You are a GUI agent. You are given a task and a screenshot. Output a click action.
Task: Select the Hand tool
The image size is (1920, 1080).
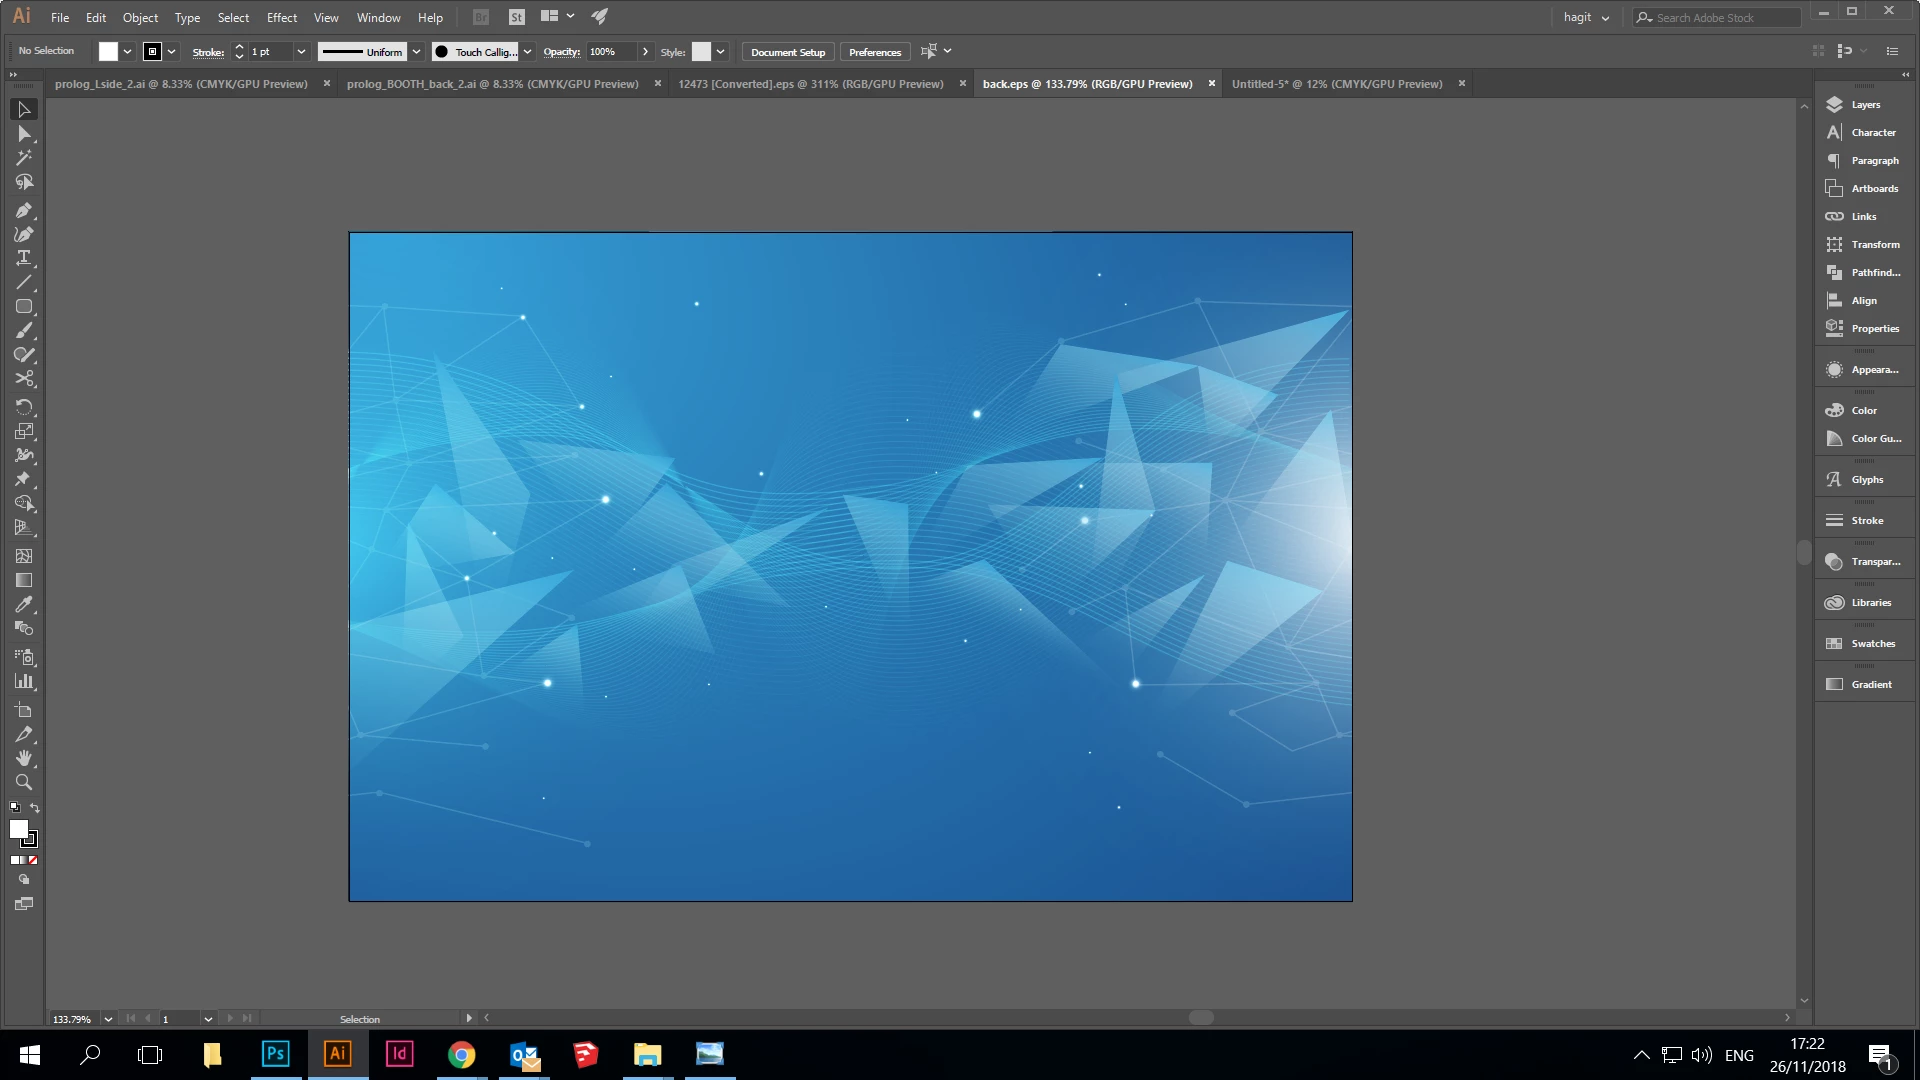[x=24, y=758]
